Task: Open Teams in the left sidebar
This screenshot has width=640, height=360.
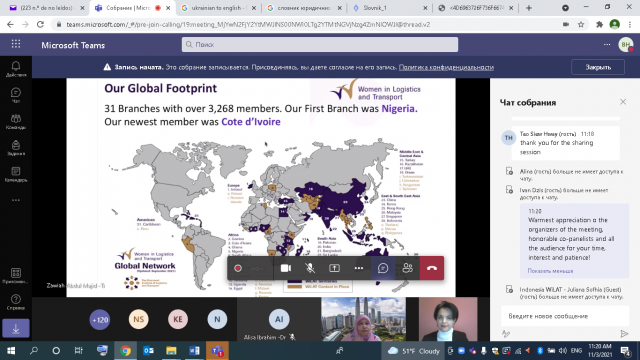Action: (16, 122)
